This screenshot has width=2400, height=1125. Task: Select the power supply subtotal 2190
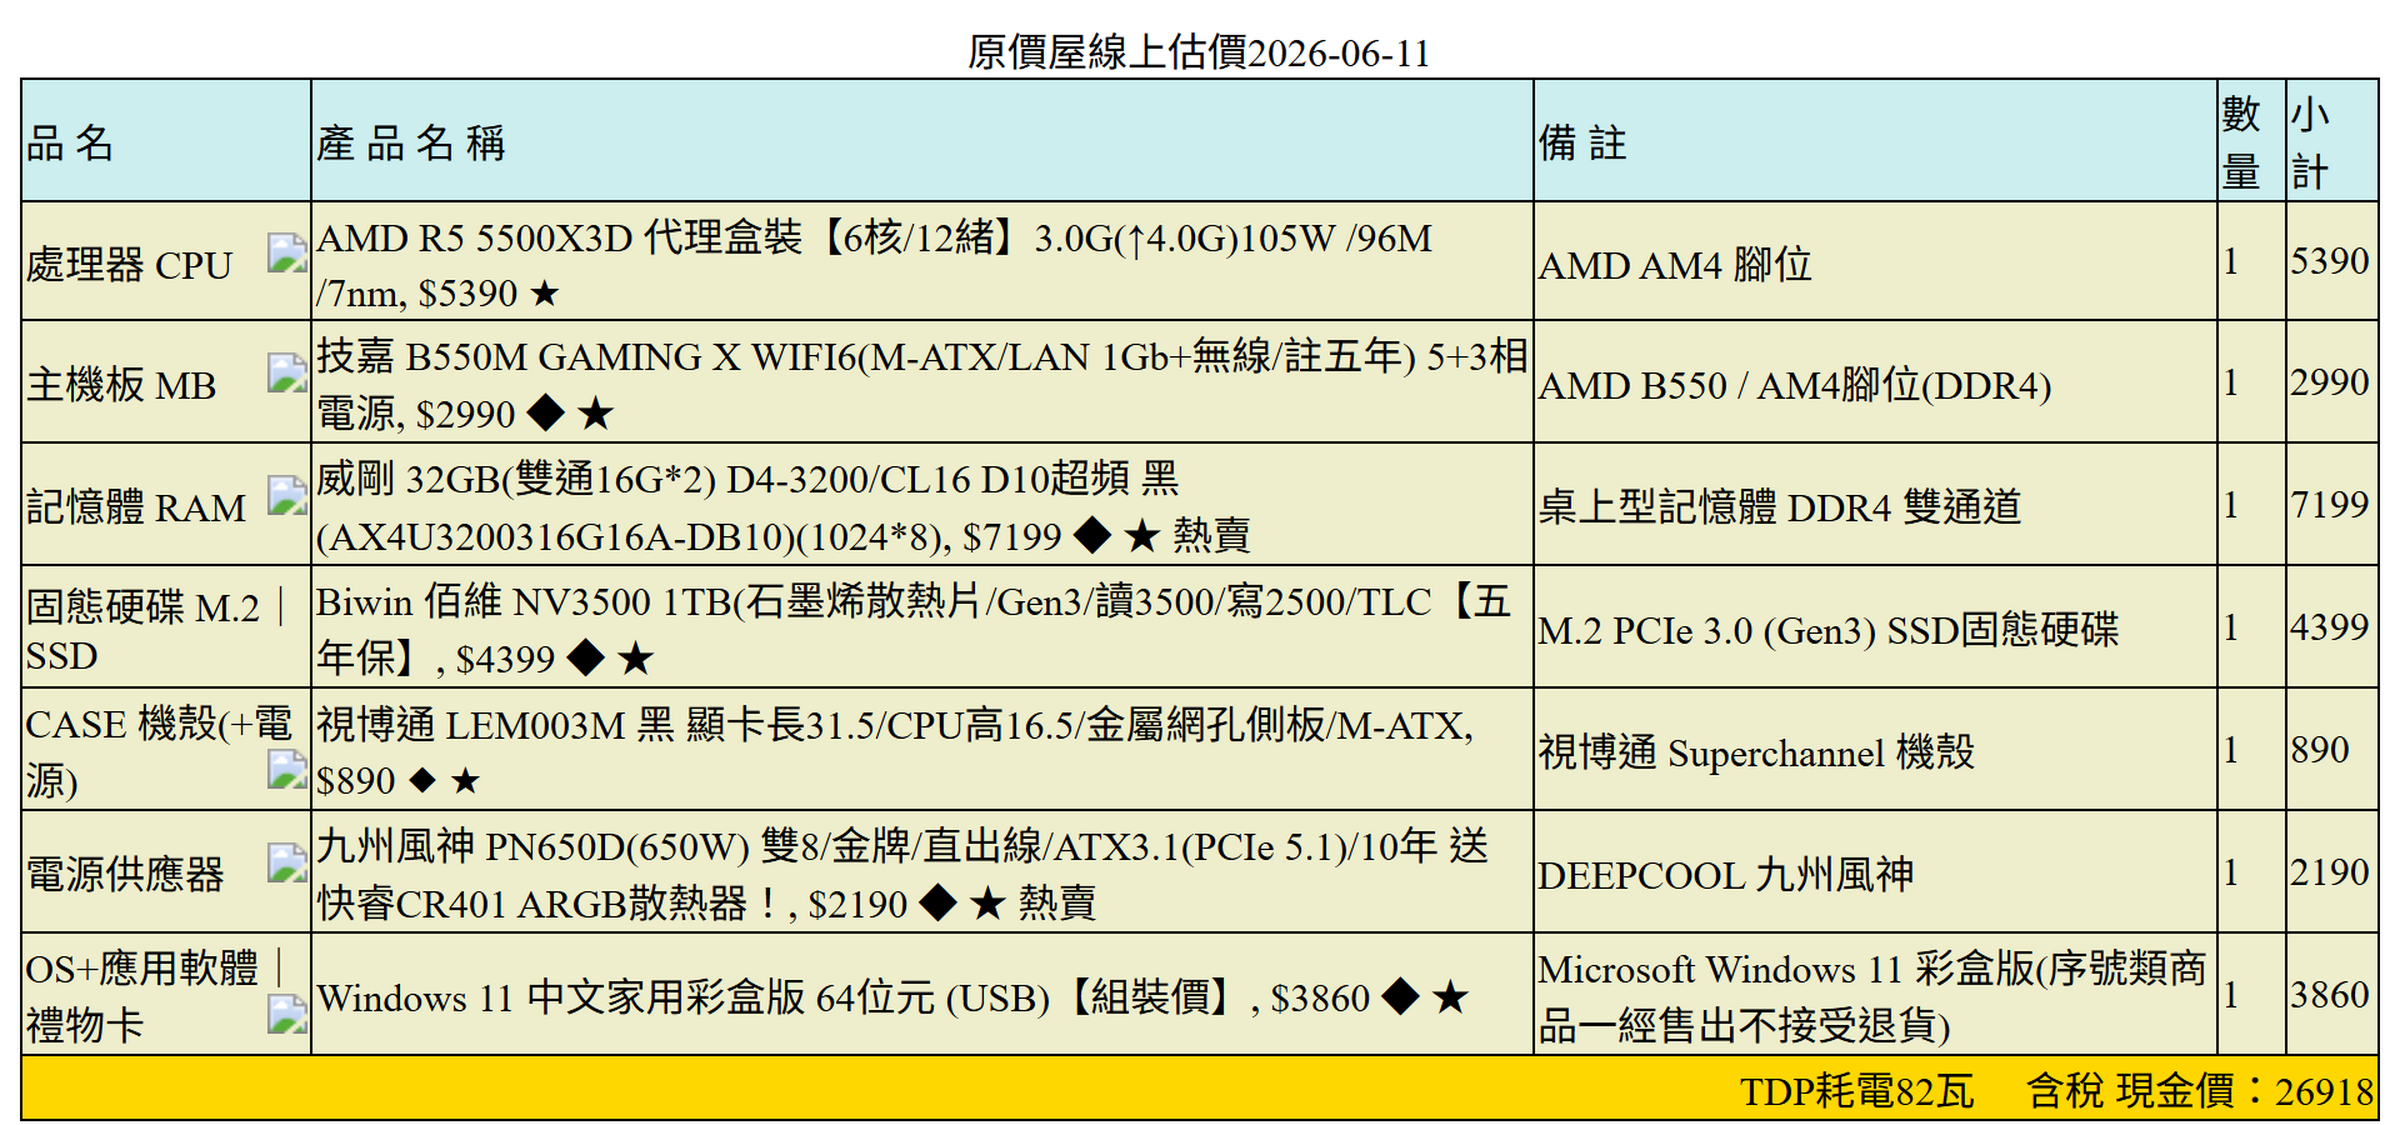(2330, 872)
